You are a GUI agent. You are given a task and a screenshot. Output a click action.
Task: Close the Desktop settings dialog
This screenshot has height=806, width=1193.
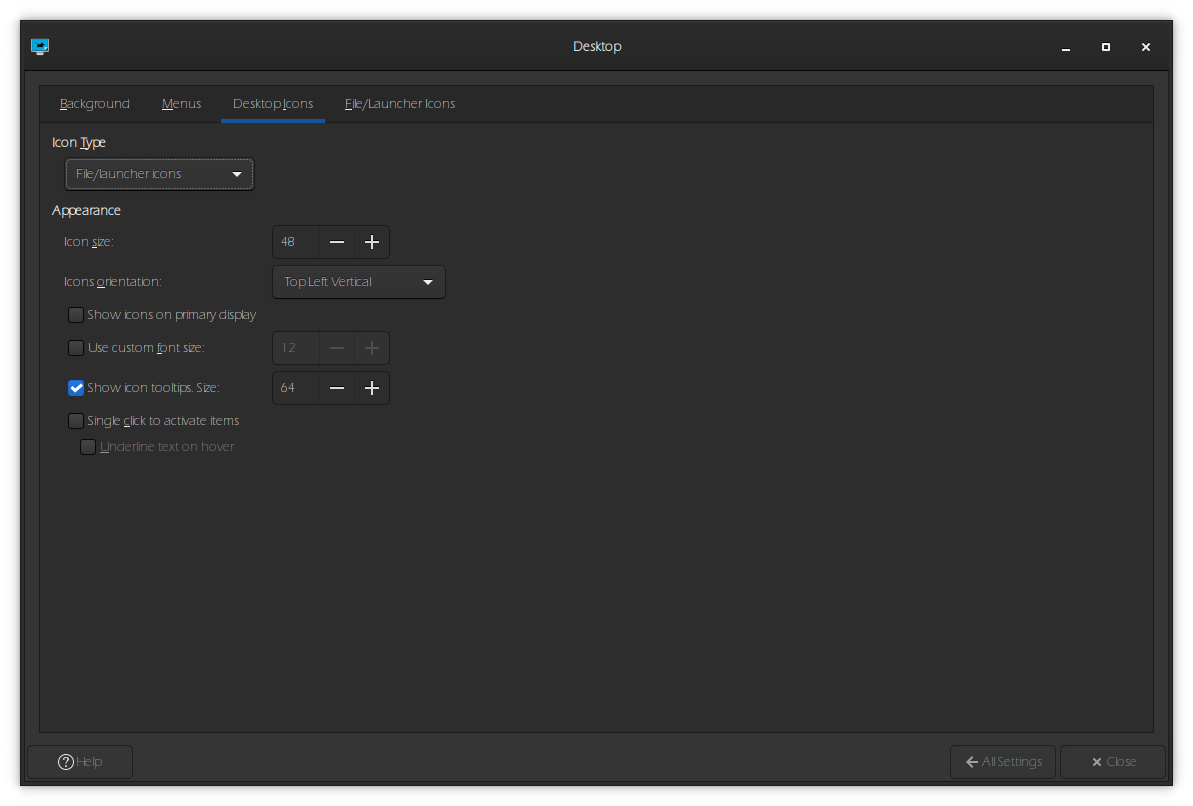pyautogui.click(x=1112, y=762)
